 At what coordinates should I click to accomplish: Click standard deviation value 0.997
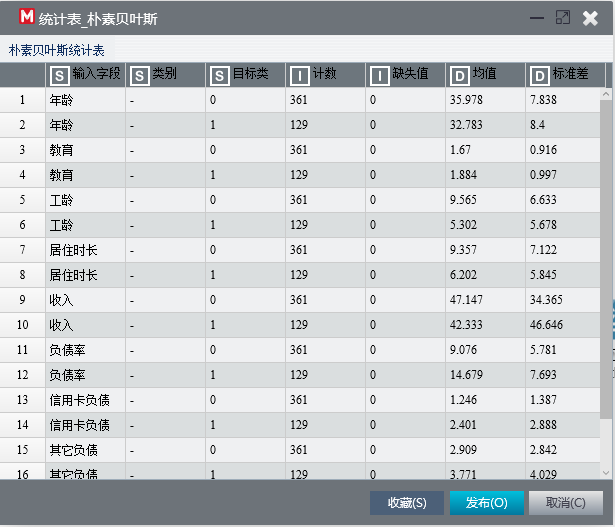point(543,175)
